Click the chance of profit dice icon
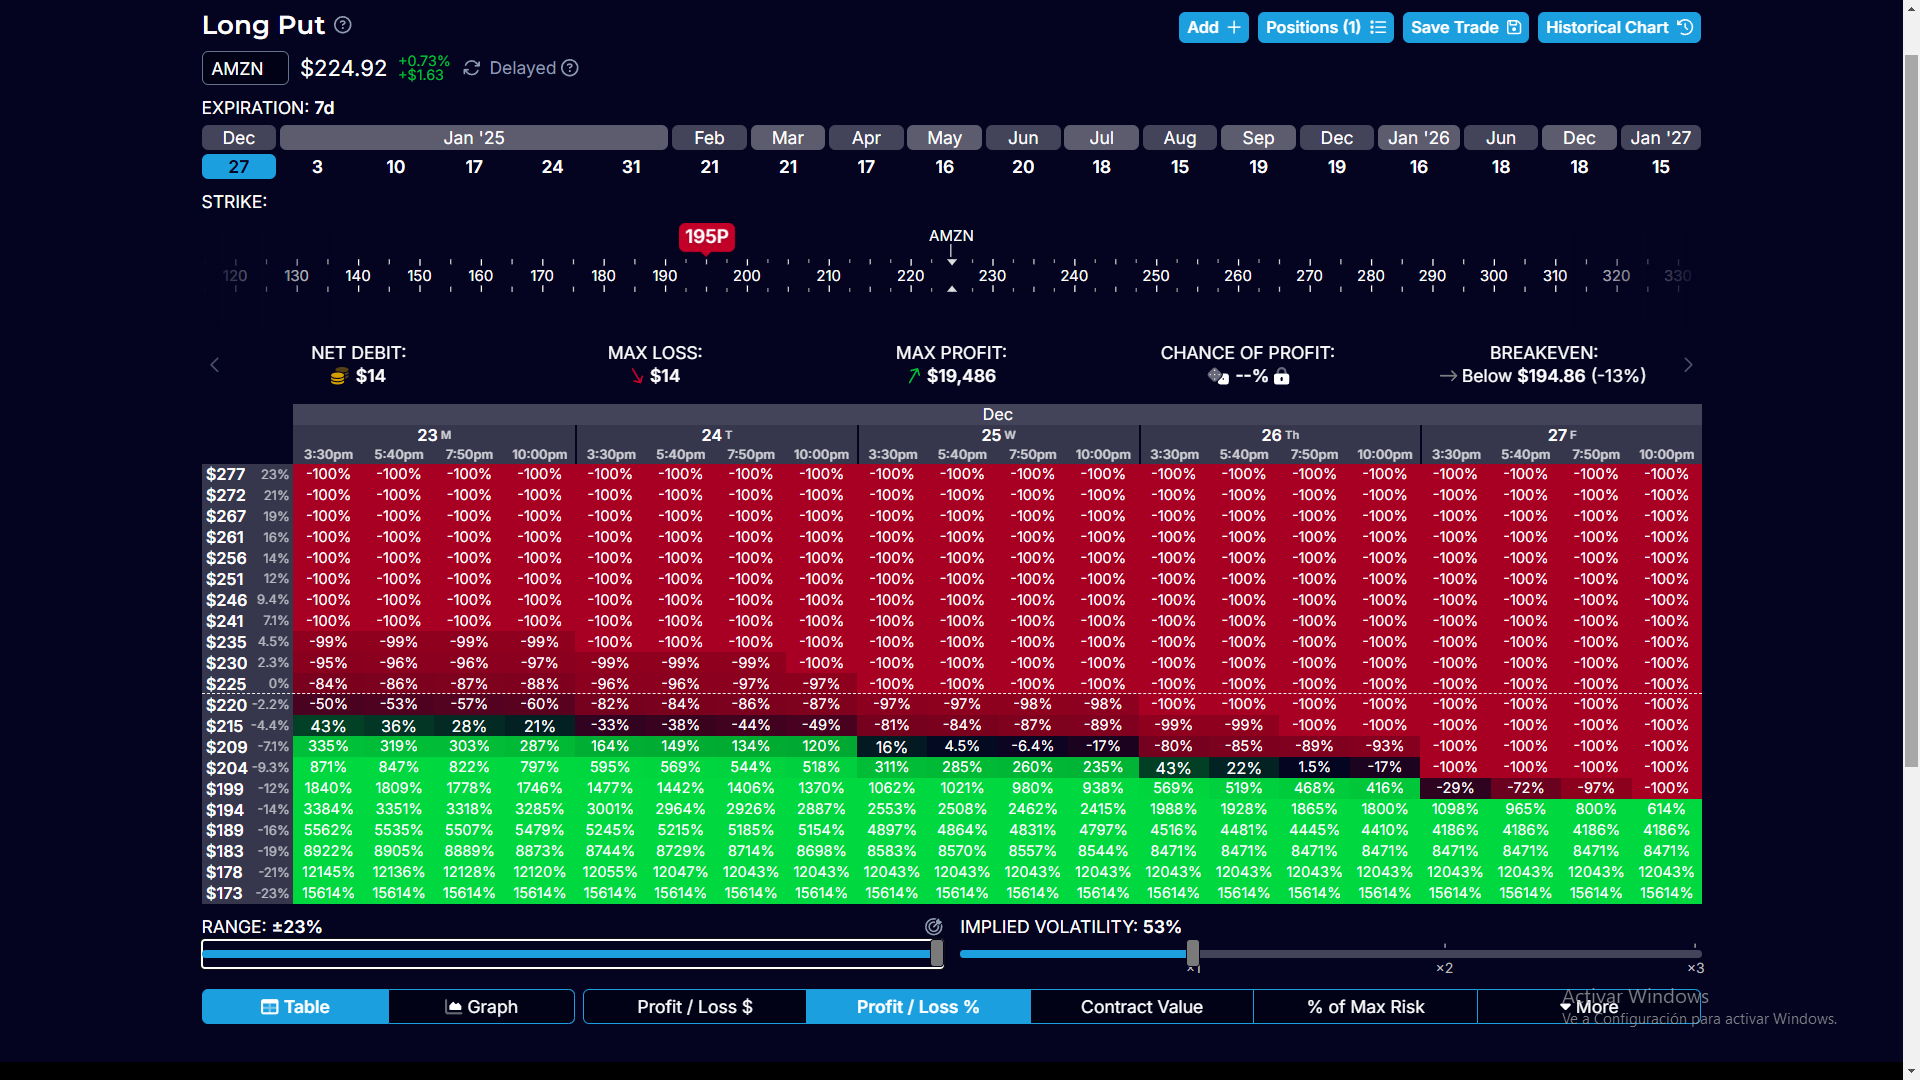Screen dimensions: 1920x1080 pos(1218,377)
